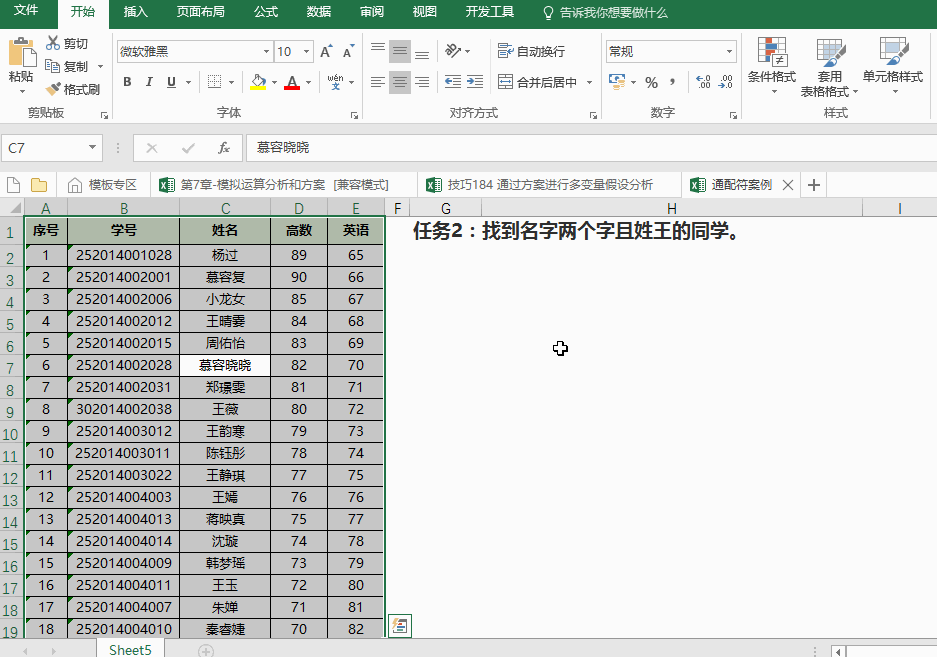
Task: Click the Insert Function fx icon
Action: pyautogui.click(x=223, y=148)
